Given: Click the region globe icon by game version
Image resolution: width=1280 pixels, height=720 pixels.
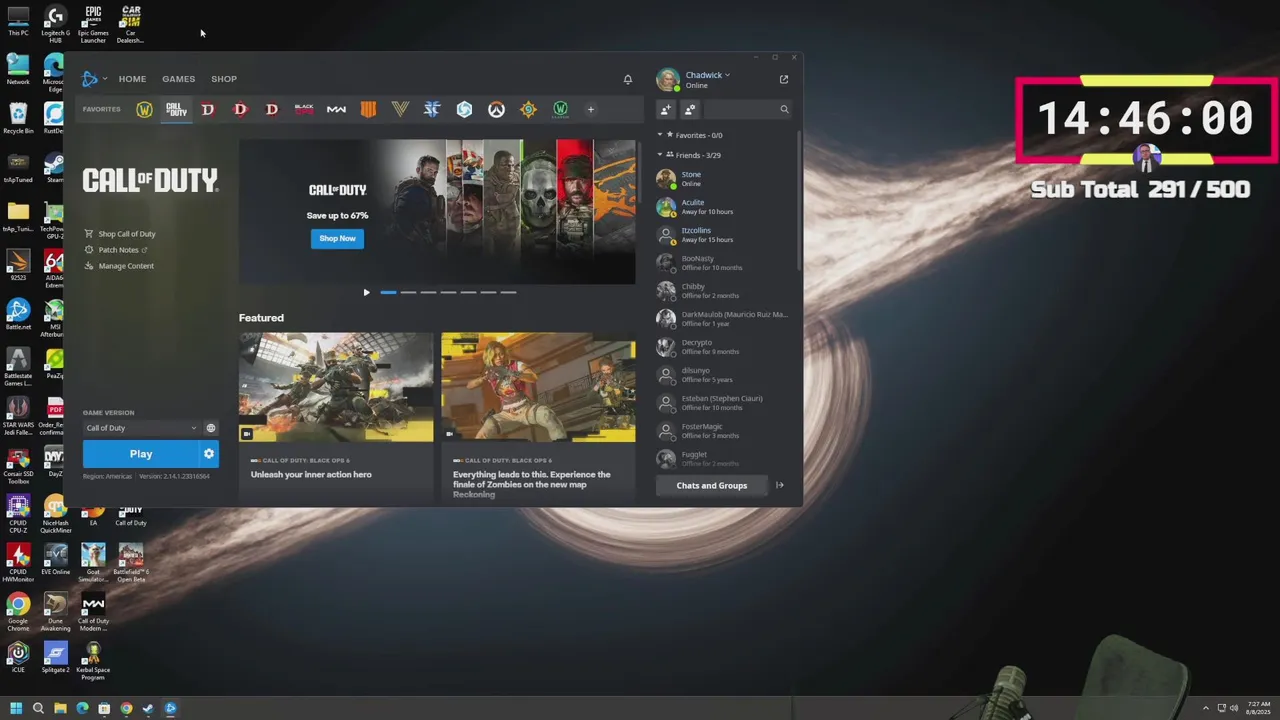Looking at the screenshot, I should coord(211,428).
